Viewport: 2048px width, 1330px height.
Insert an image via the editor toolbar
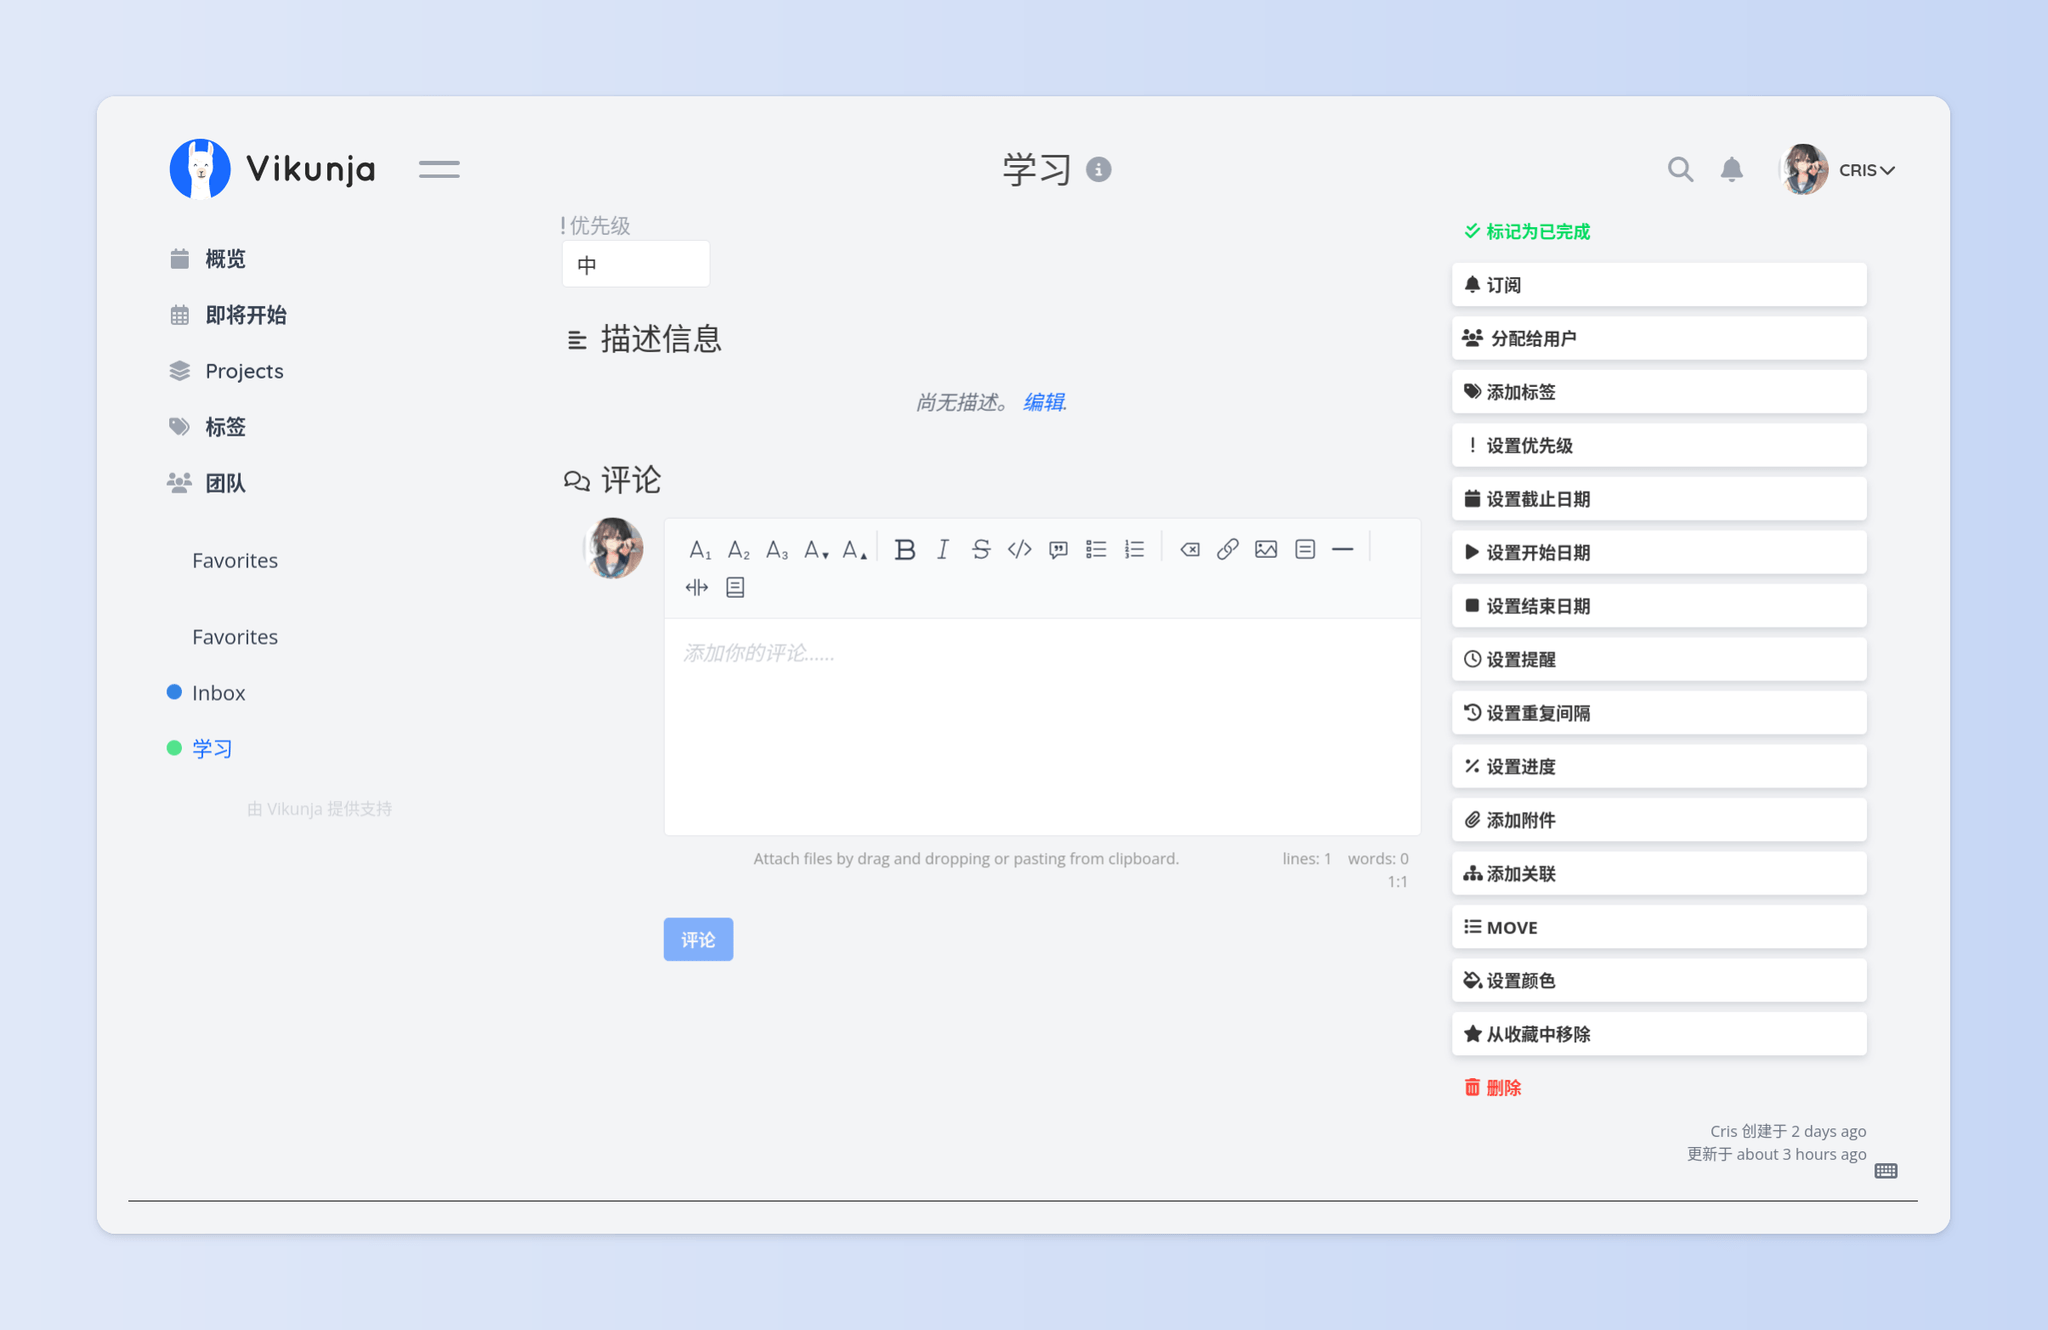1266,549
